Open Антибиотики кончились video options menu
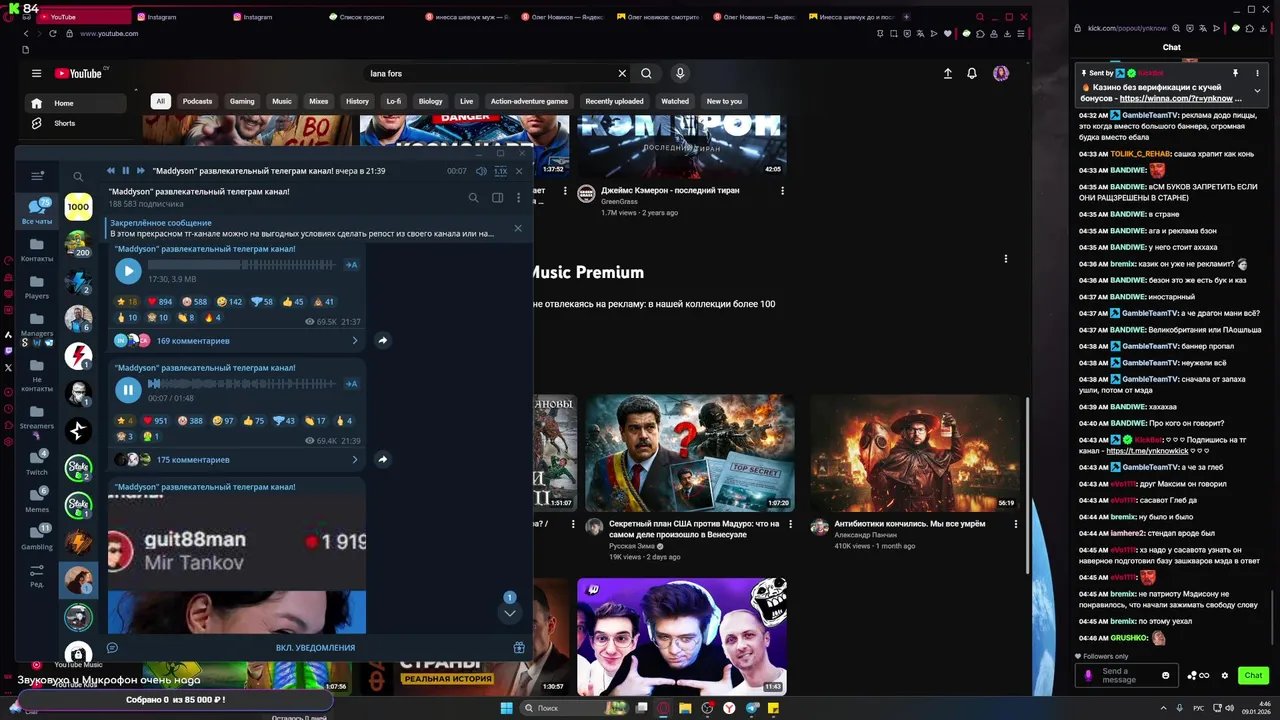 (x=1016, y=524)
